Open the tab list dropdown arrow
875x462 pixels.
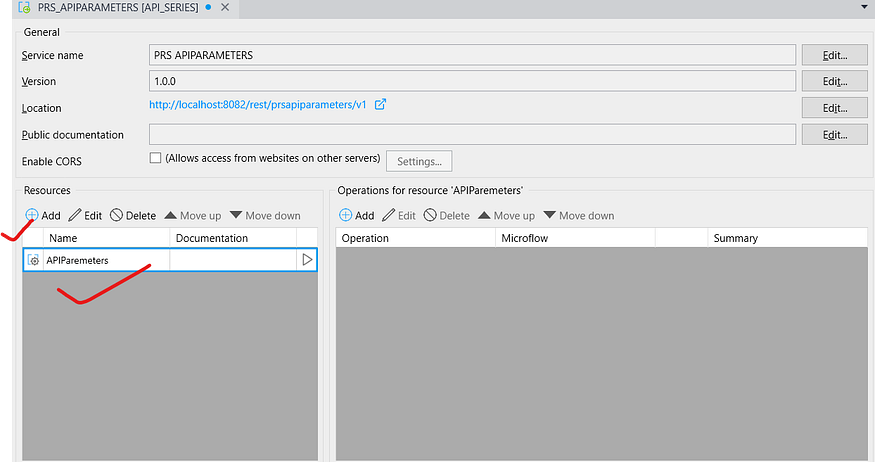coord(863,7)
